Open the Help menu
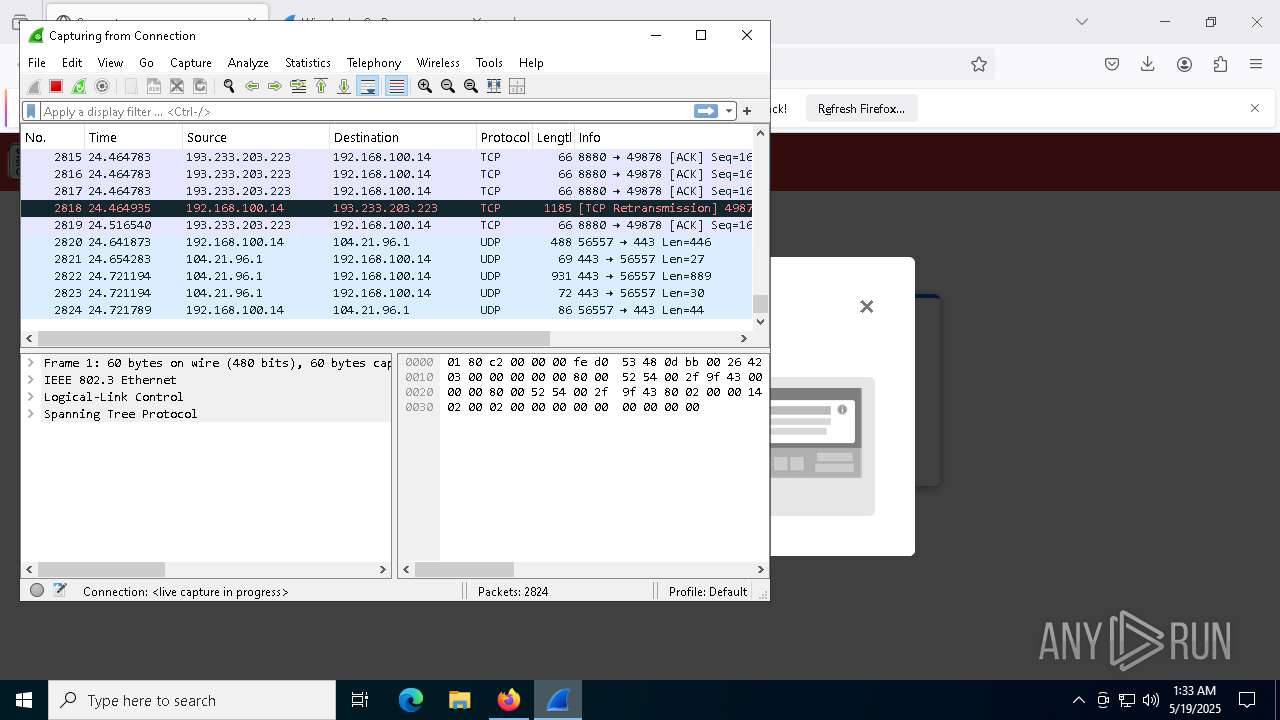 click(x=531, y=62)
